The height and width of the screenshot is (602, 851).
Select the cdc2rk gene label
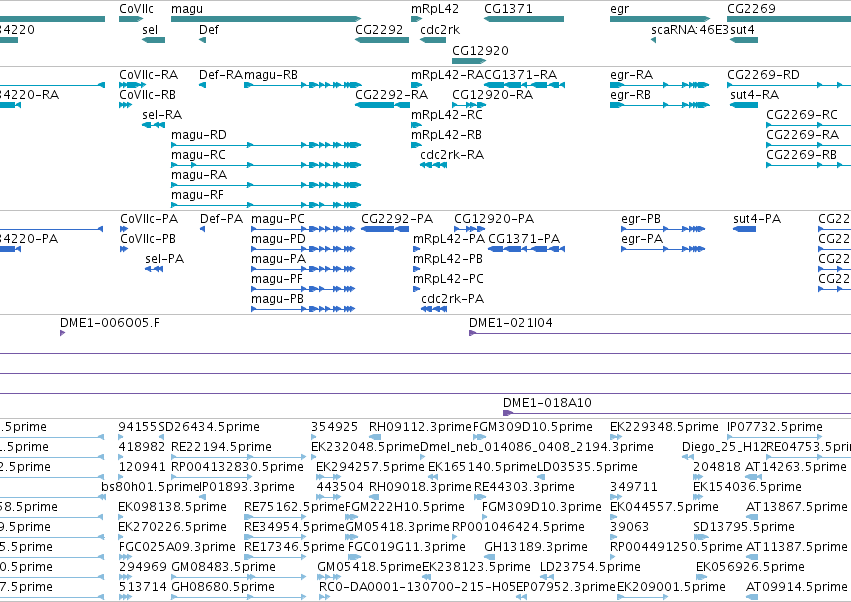[440, 29]
